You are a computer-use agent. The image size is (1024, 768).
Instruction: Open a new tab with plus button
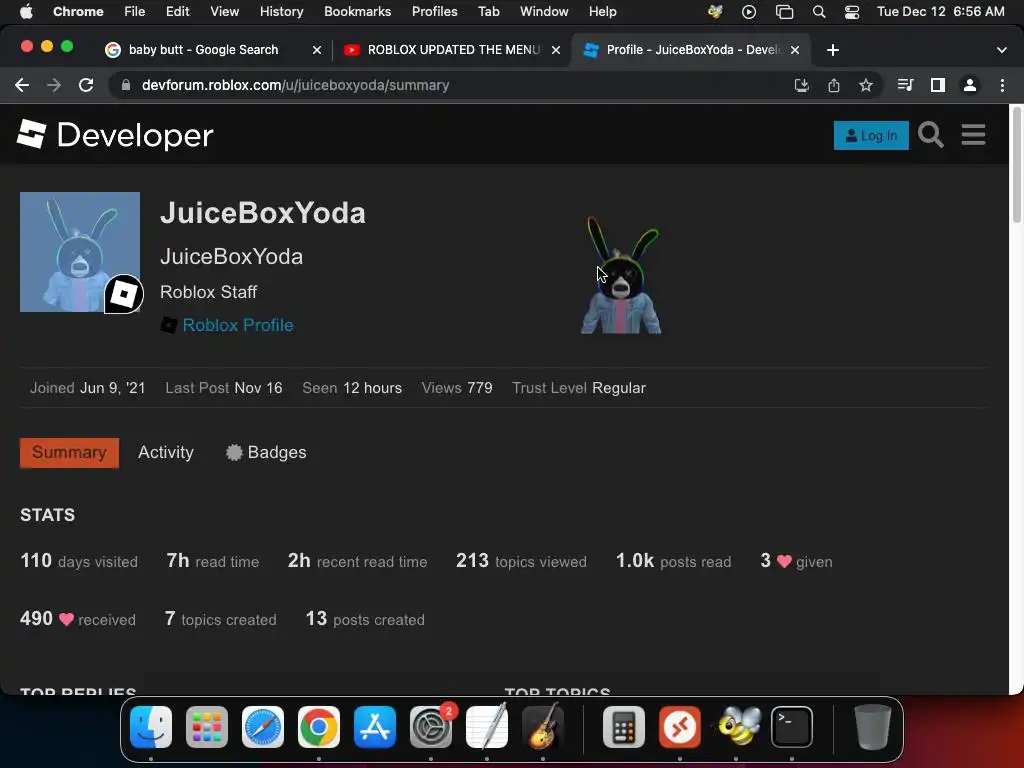pyautogui.click(x=833, y=50)
